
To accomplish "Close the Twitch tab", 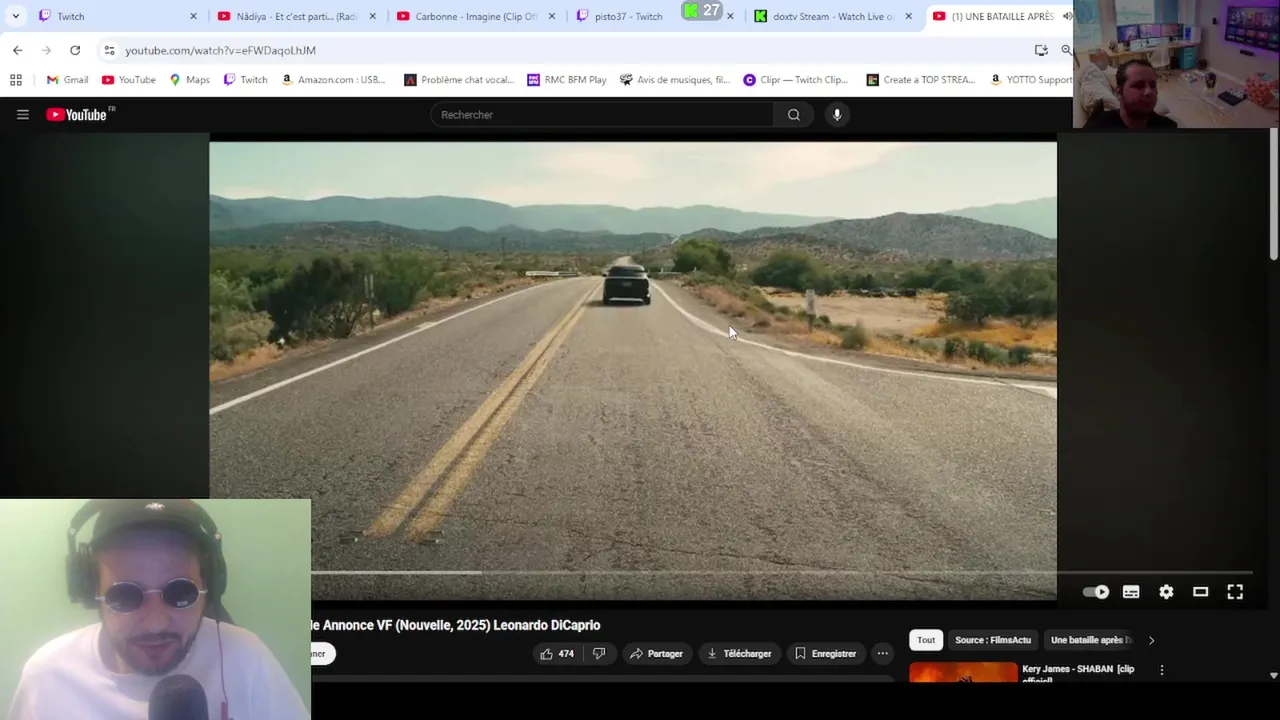I will click(x=193, y=16).
